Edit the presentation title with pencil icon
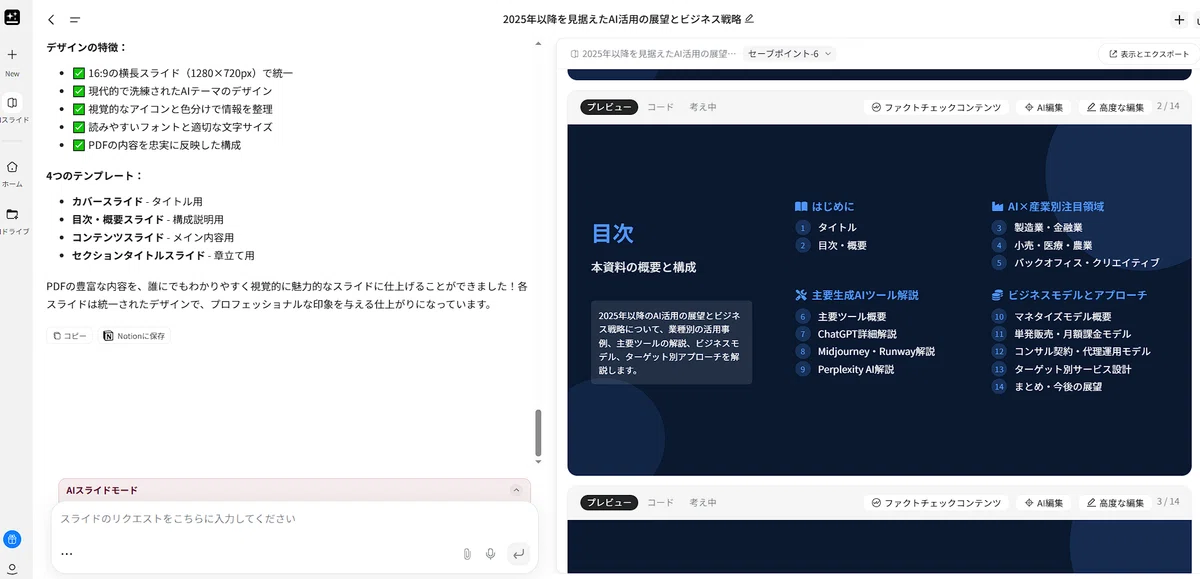The image size is (1200, 579). (x=750, y=19)
